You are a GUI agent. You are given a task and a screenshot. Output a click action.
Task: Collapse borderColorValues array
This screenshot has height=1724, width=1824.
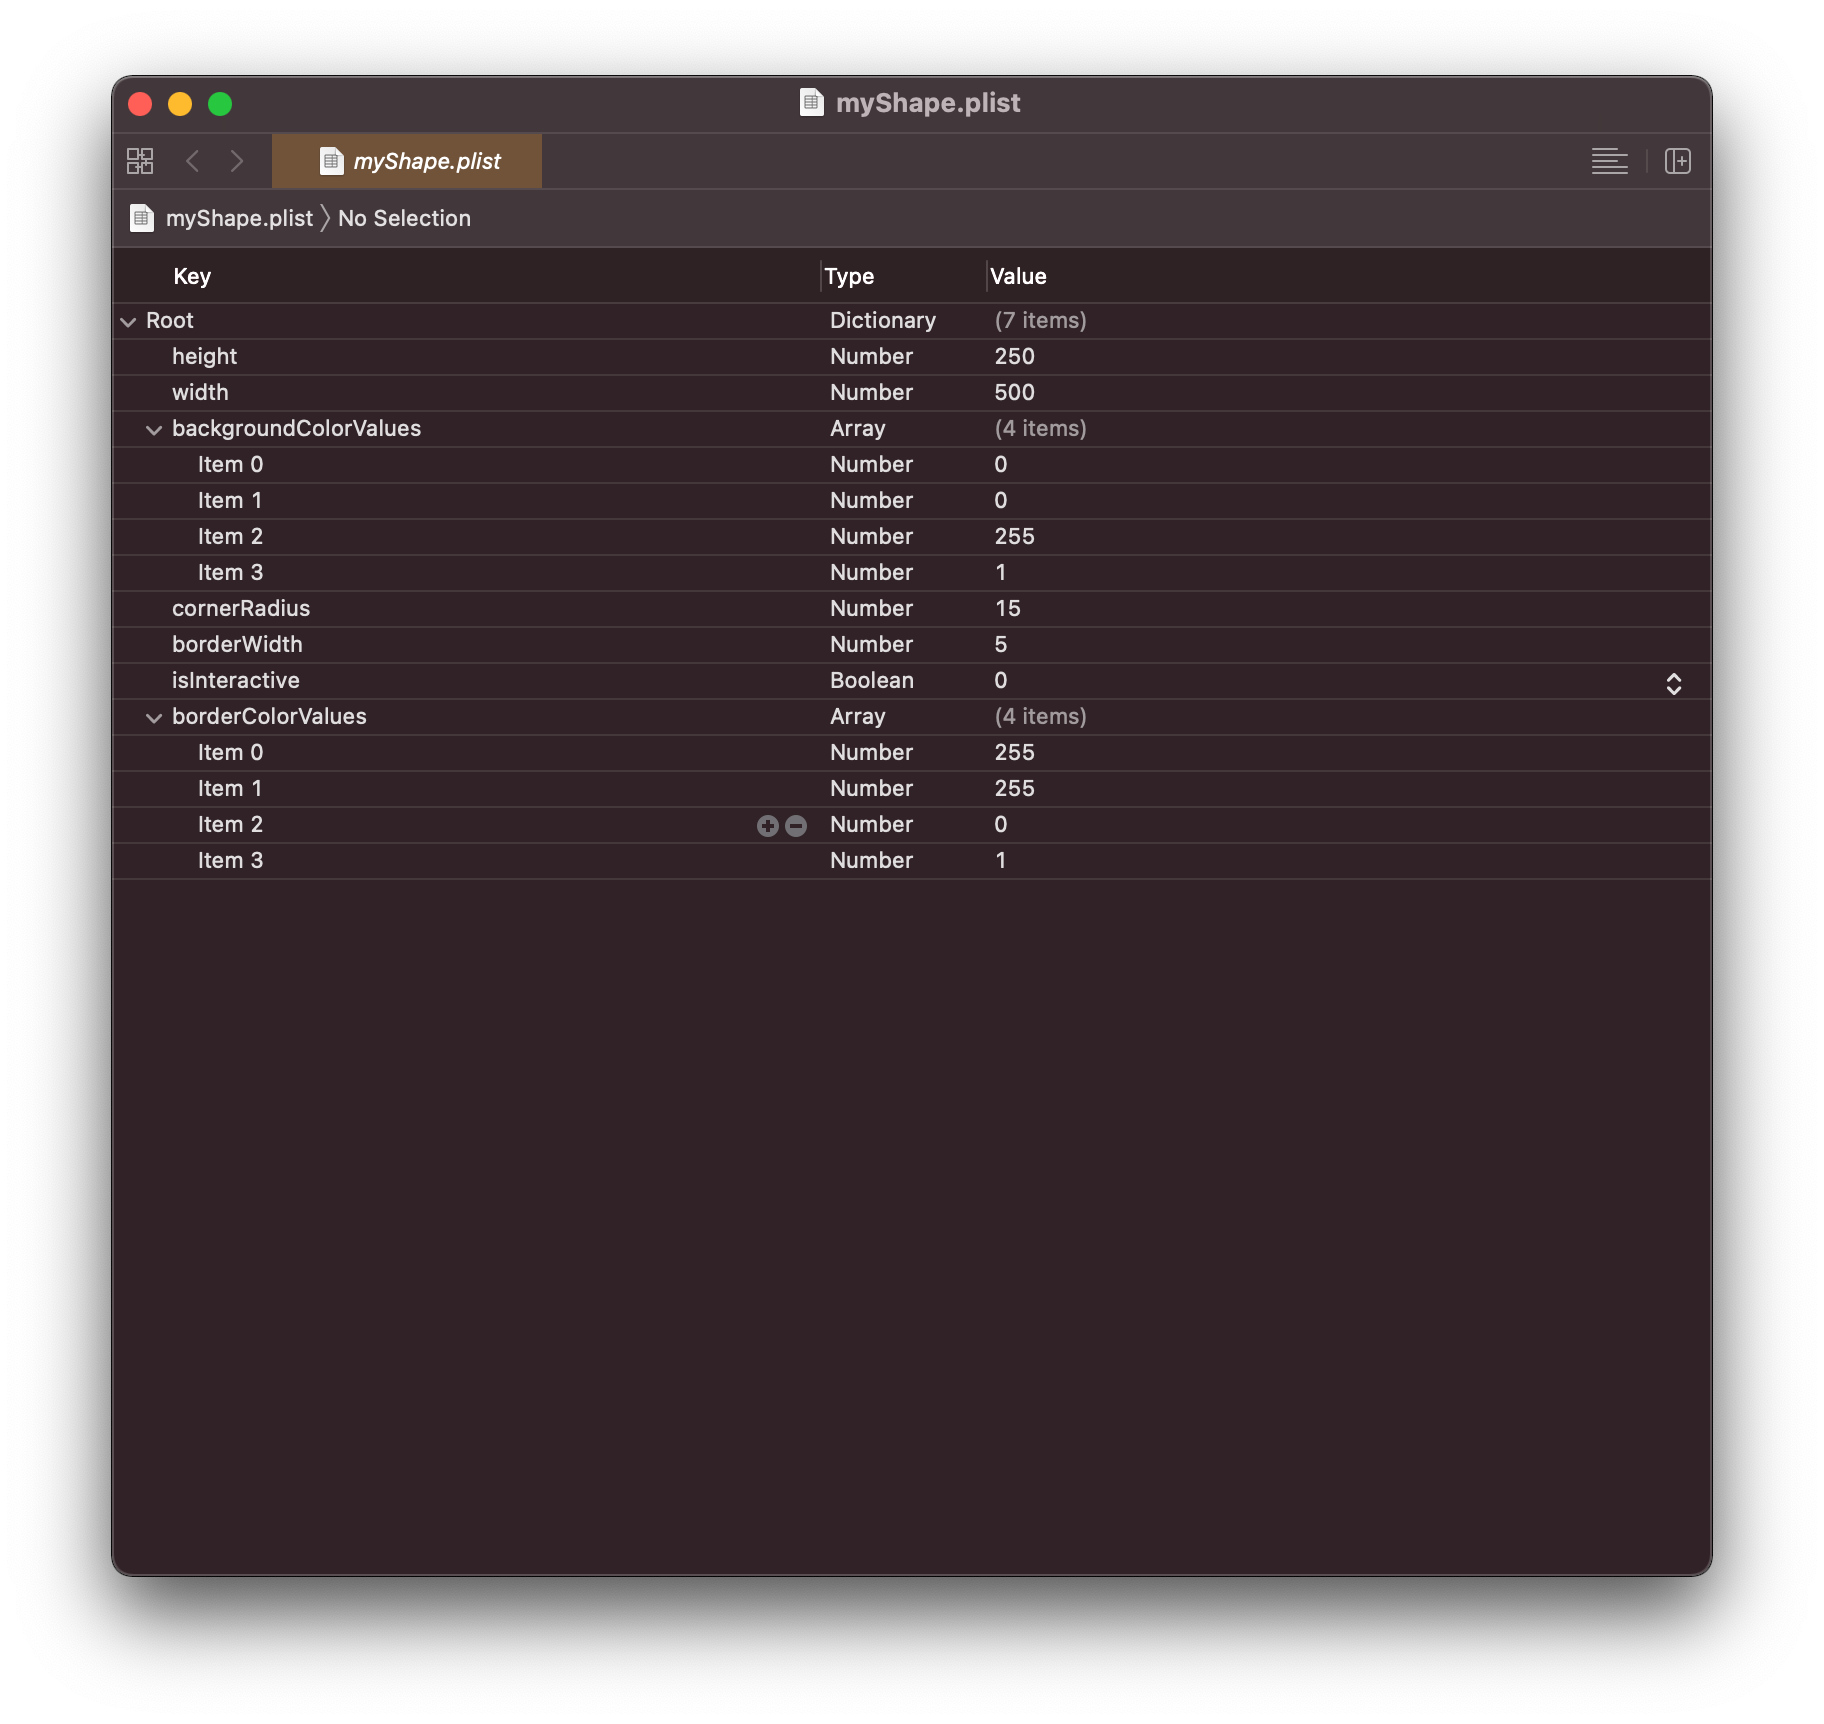tap(154, 717)
